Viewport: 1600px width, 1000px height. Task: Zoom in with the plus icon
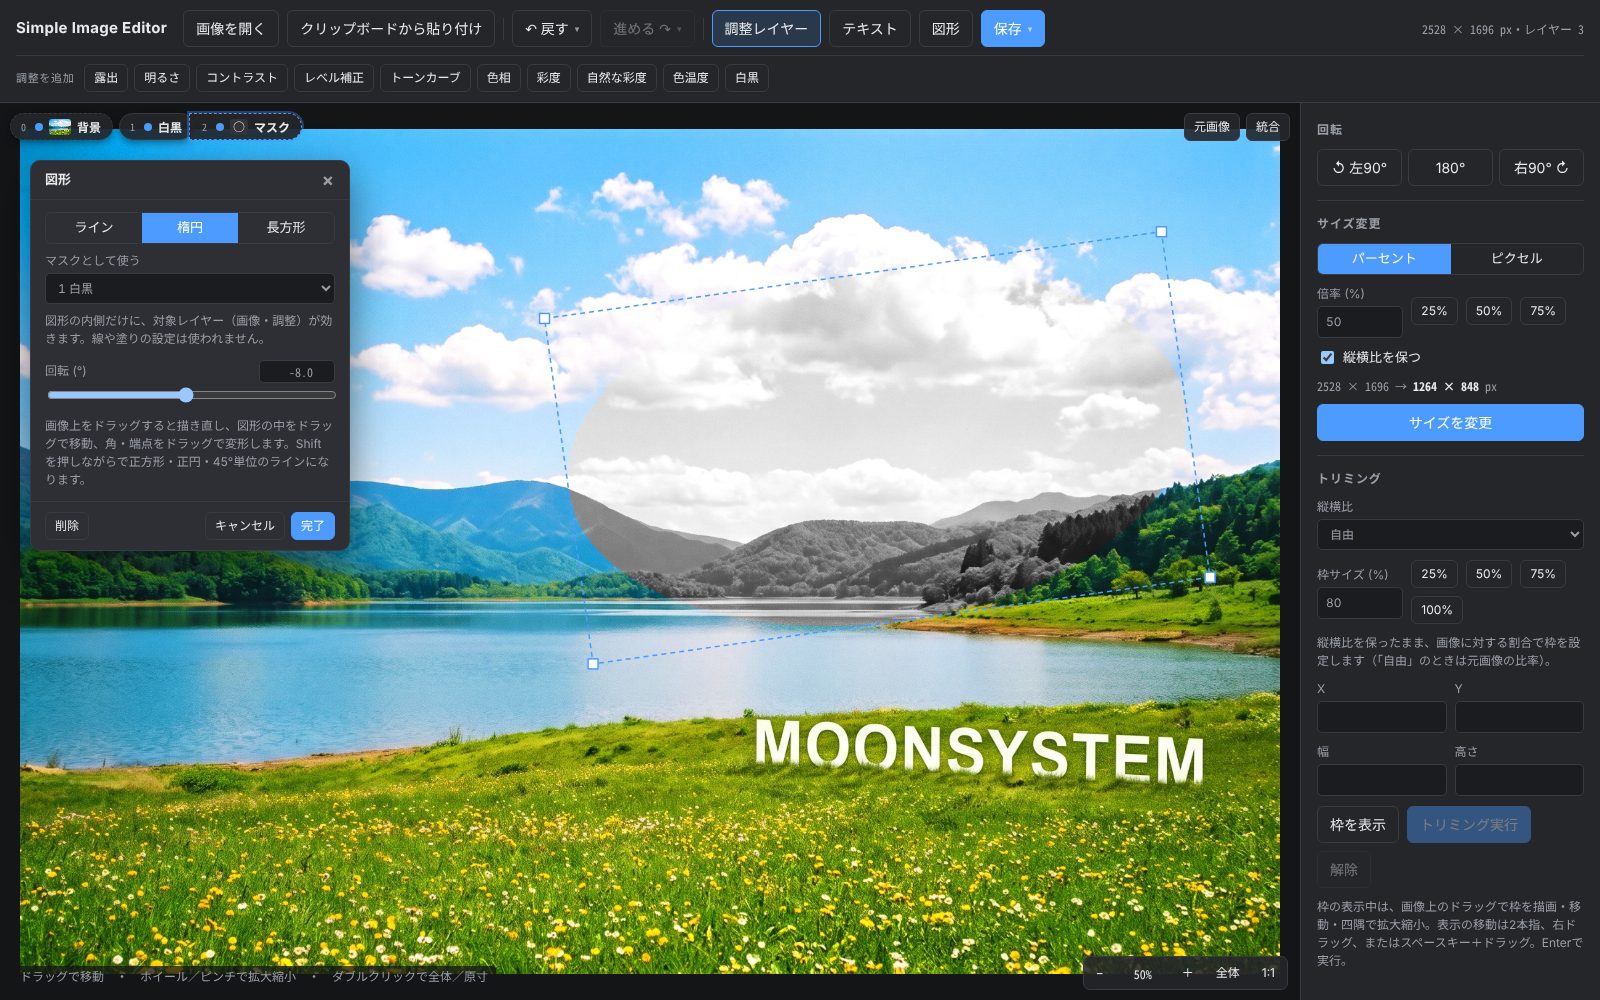(1187, 973)
